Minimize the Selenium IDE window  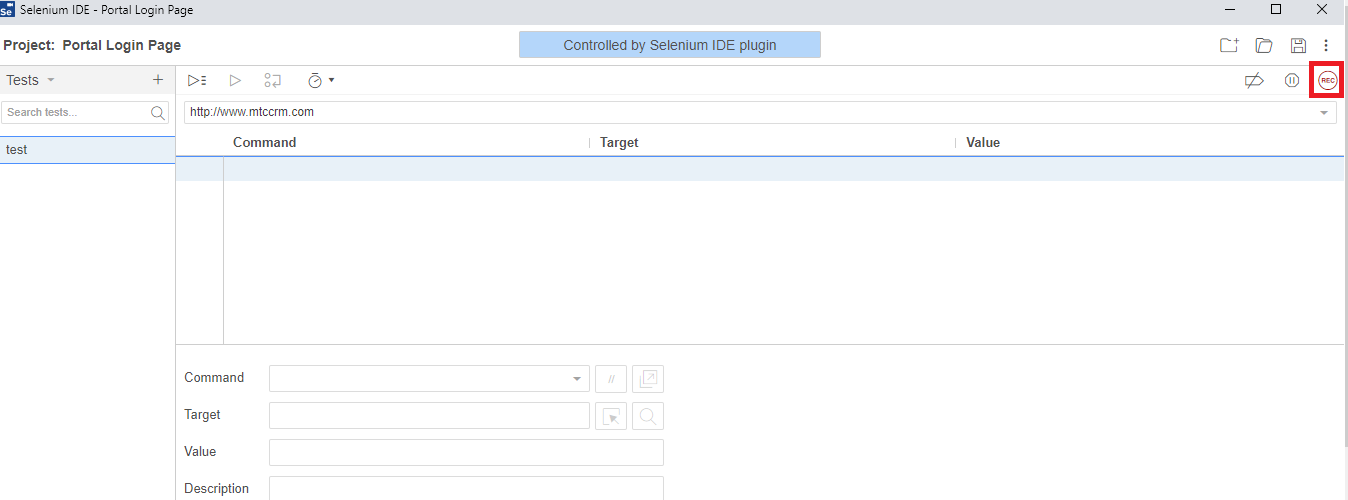(1230, 9)
